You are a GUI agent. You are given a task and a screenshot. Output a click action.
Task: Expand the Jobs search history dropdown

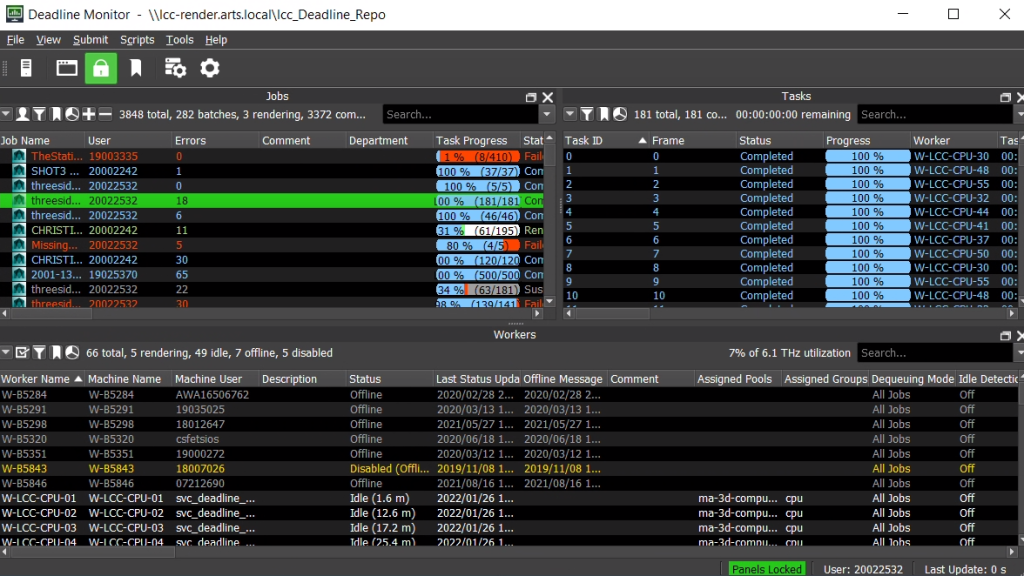tap(547, 114)
